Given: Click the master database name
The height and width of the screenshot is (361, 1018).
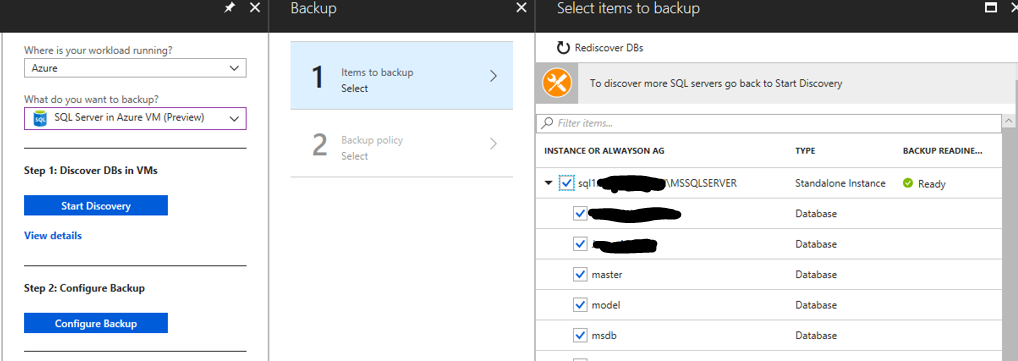Looking at the screenshot, I should click(607, 275).
